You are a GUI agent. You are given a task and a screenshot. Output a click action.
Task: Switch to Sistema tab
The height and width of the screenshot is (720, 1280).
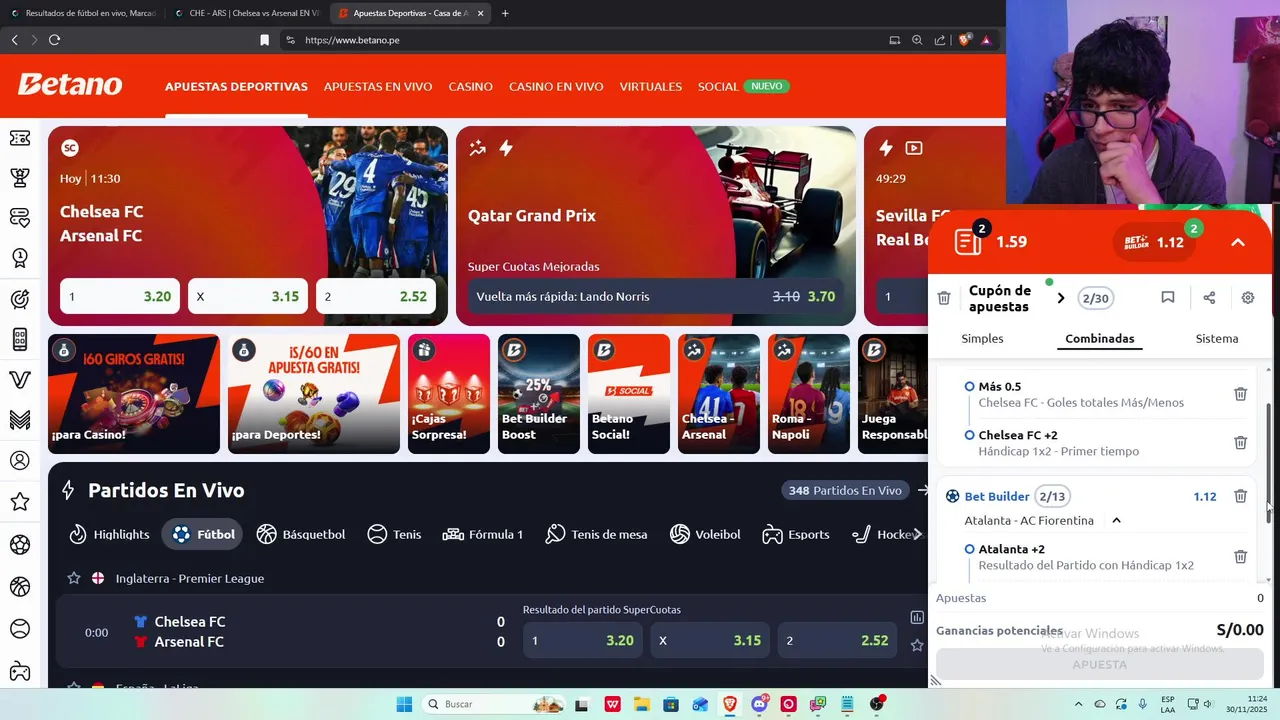click(x=1217, y=338)
